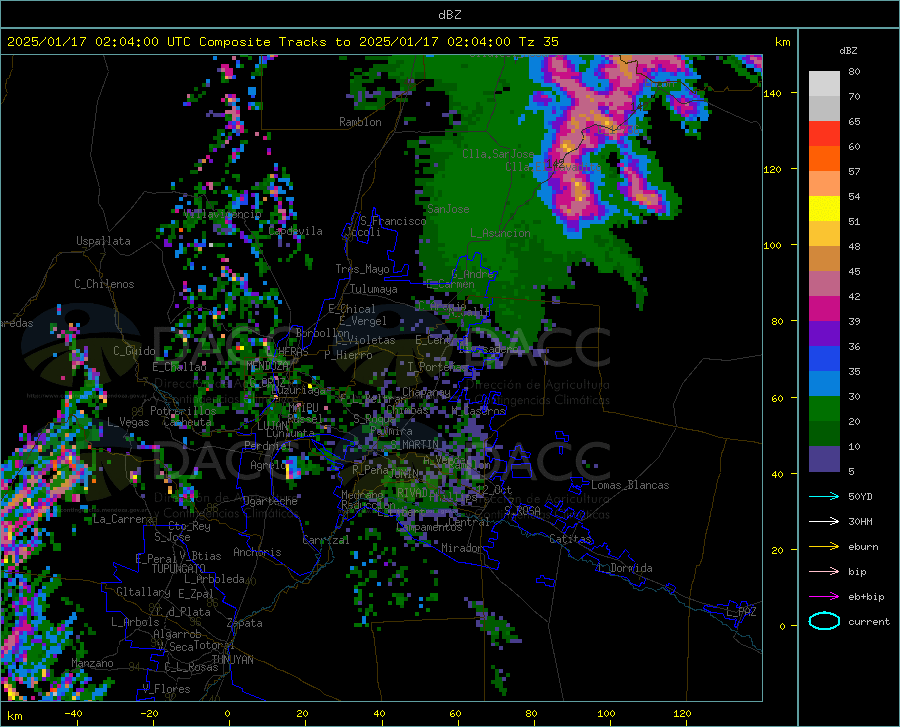Image resolution: width=900 pixels, height=727 pixels.
Task: Click the Zapata label on map
Action: [x=245, y=623]
